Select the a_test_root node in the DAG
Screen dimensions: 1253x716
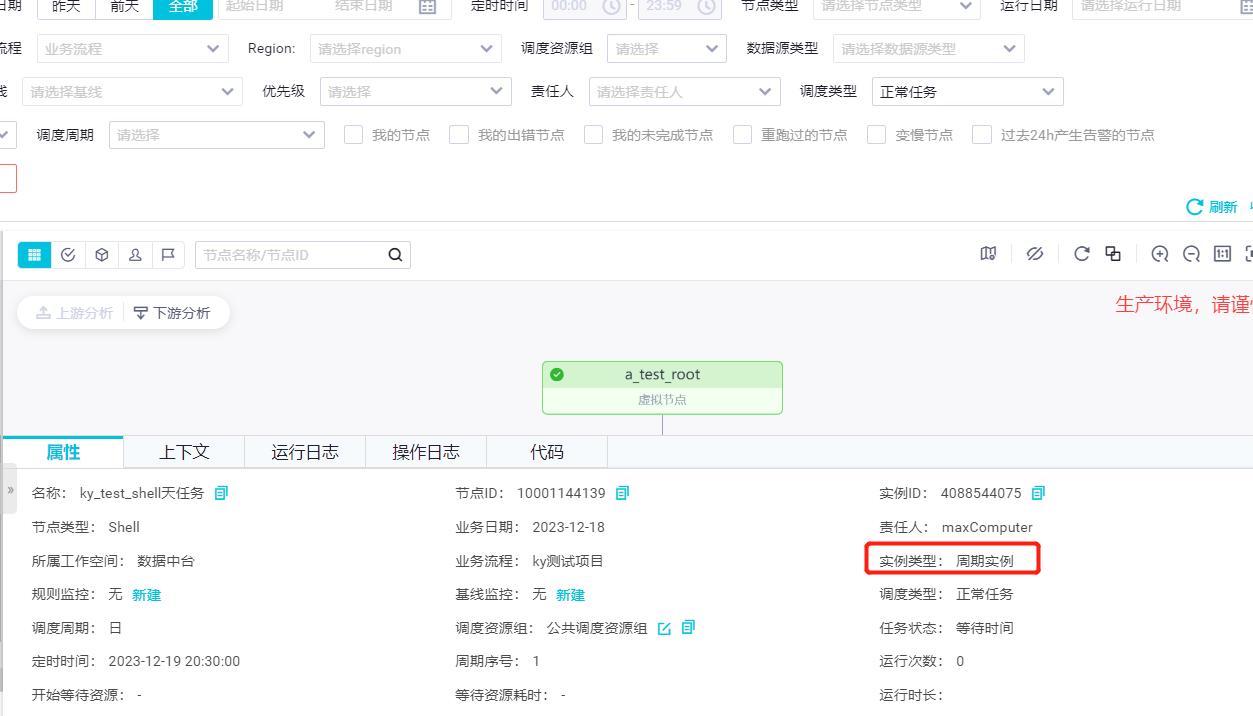pos(662,387)
